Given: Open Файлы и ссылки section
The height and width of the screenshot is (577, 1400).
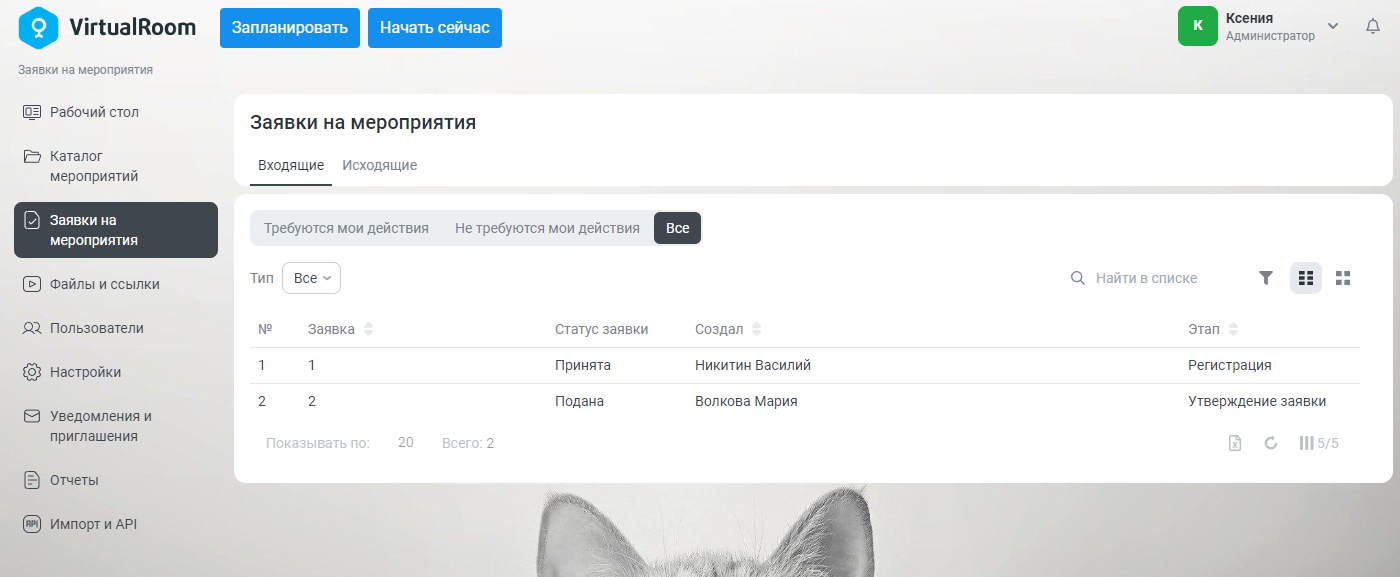Looking at the screenshot, I should tap(116, 284).
